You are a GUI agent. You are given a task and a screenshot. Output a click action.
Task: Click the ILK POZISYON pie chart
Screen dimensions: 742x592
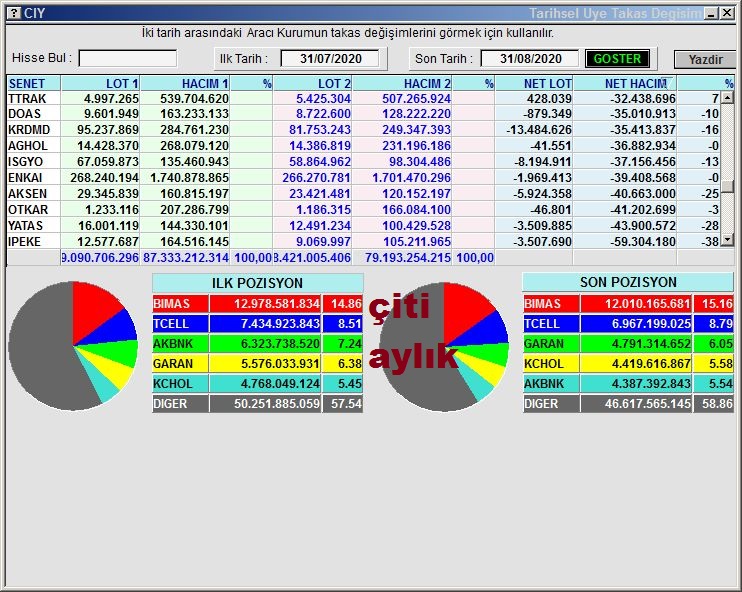pyautogui.click(x=73, y=346)
